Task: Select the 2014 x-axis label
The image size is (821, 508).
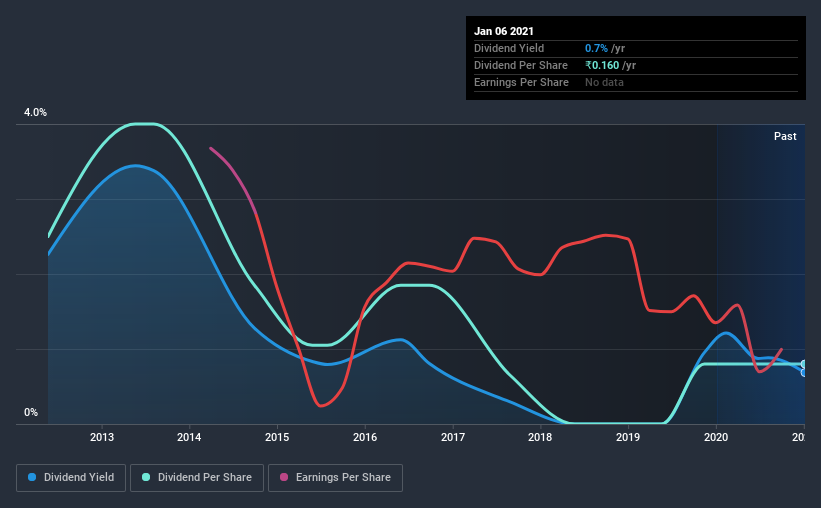Action: pos(189,437)
